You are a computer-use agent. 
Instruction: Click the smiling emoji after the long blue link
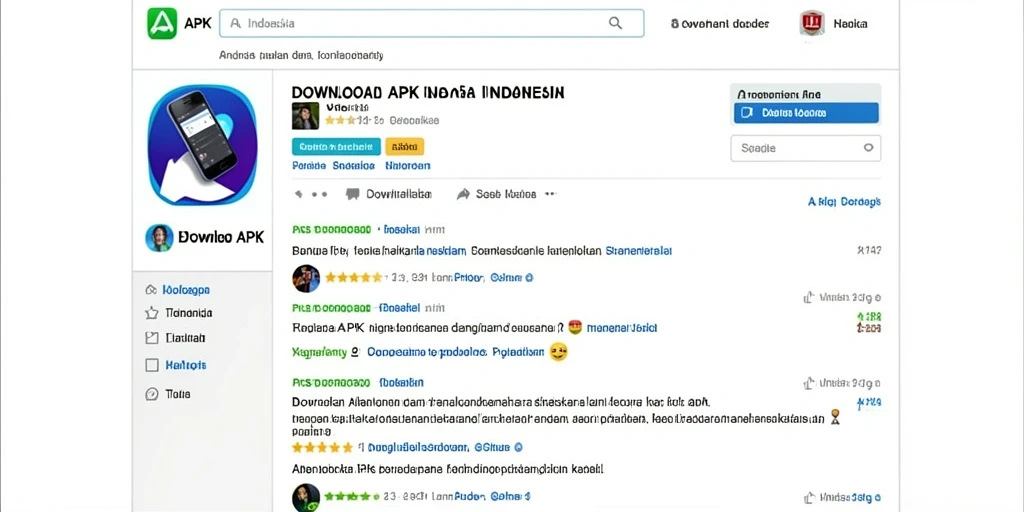click(558, 352)
